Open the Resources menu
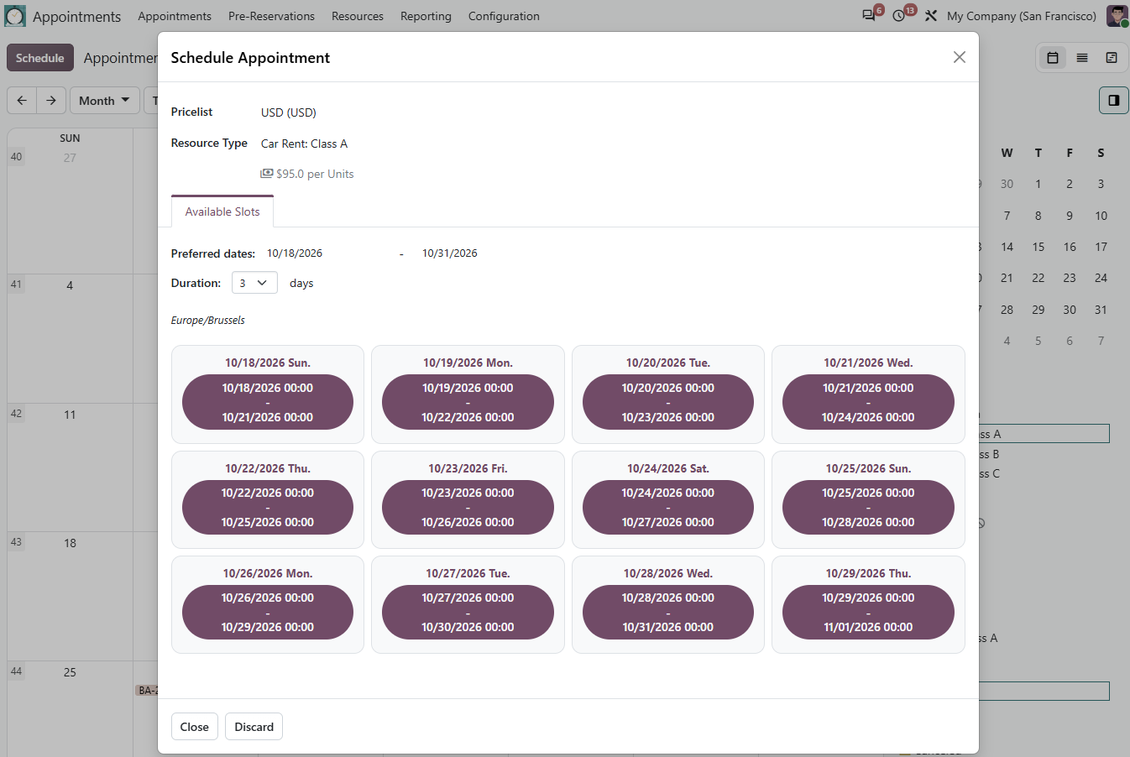Image resolution: width=1130 pixels, height=757 pixels. pos(357,16)
